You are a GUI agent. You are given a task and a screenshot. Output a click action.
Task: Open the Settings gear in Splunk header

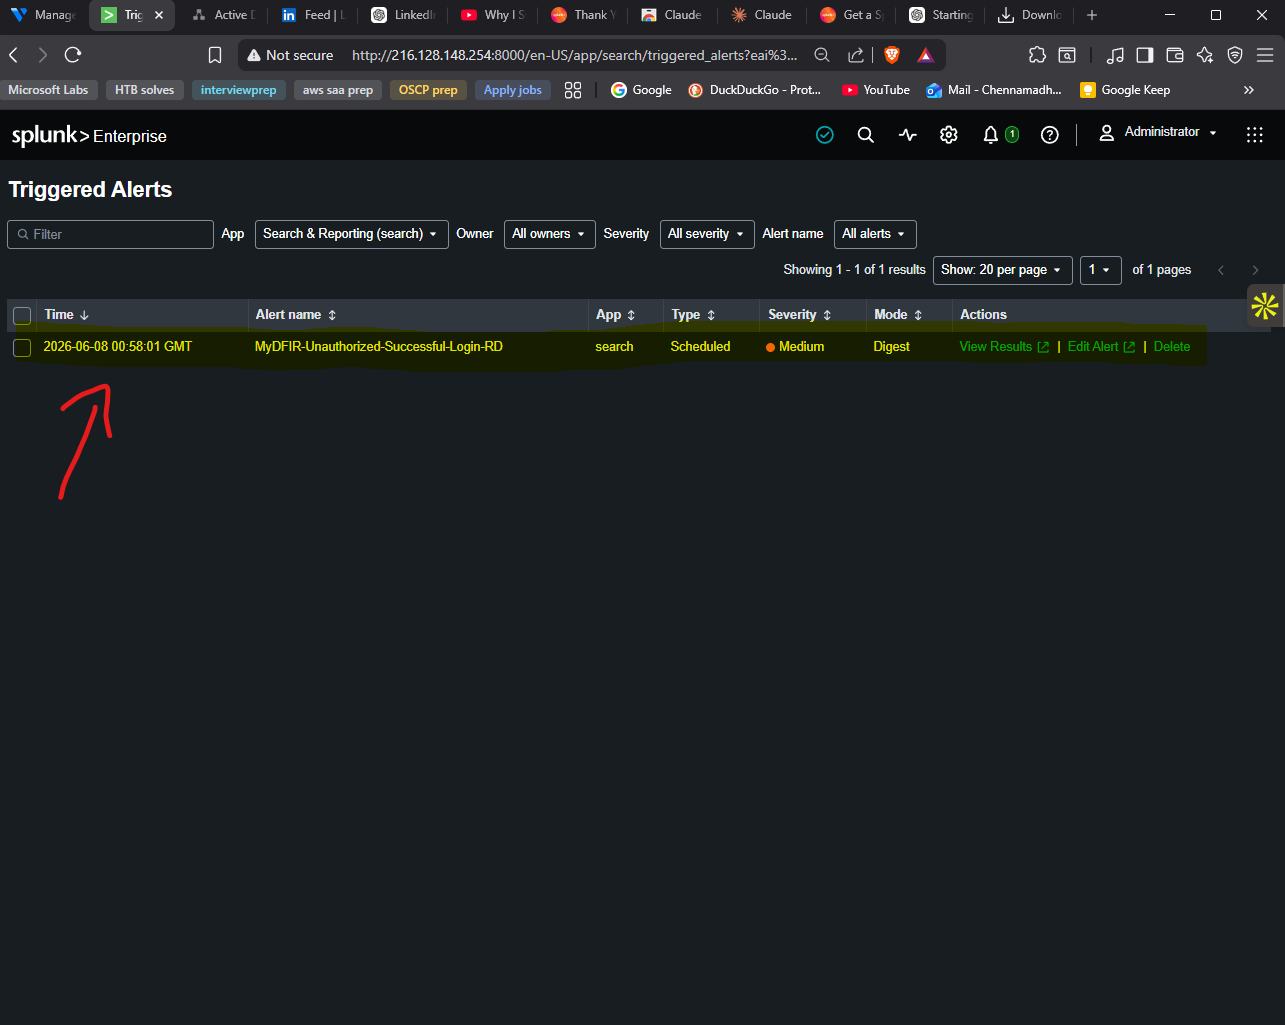pos(949,135)
